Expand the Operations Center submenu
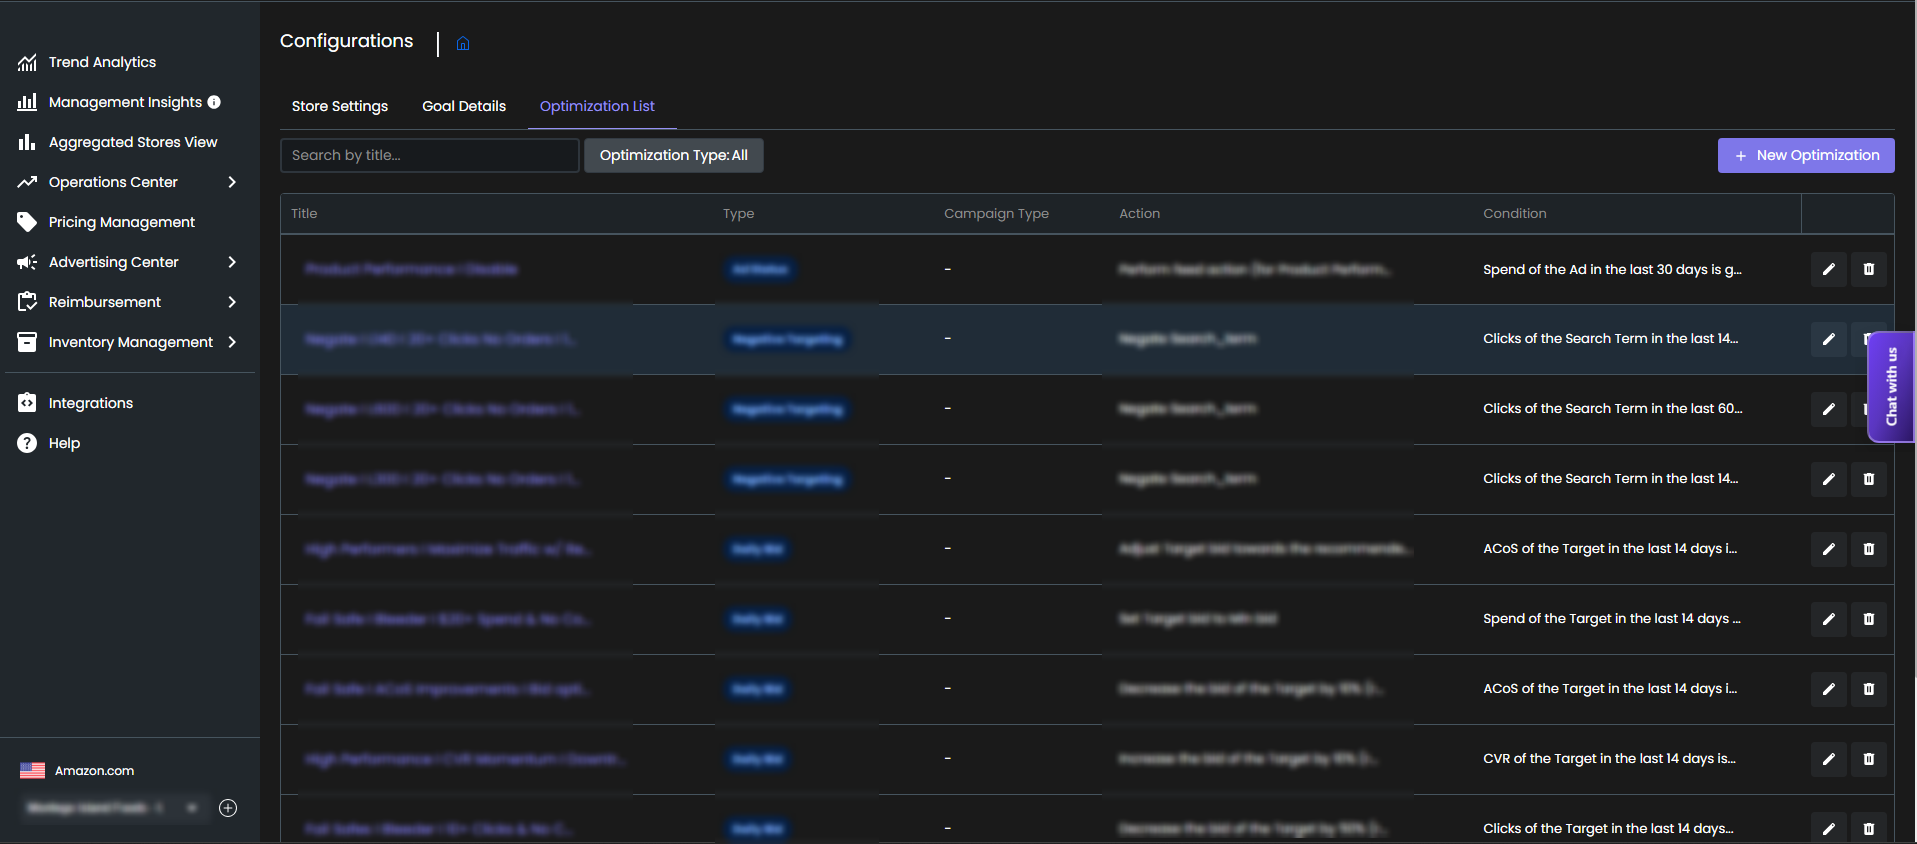This screenshot has width=1917, height=844. click(x=232, y=182)
